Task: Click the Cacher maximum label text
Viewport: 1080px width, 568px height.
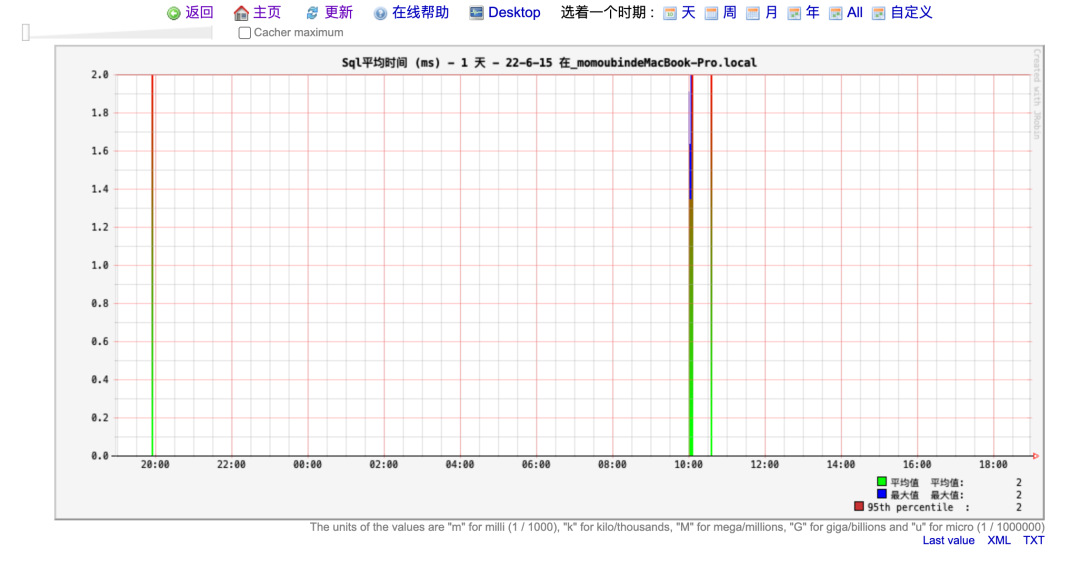Action: [298, 32]
